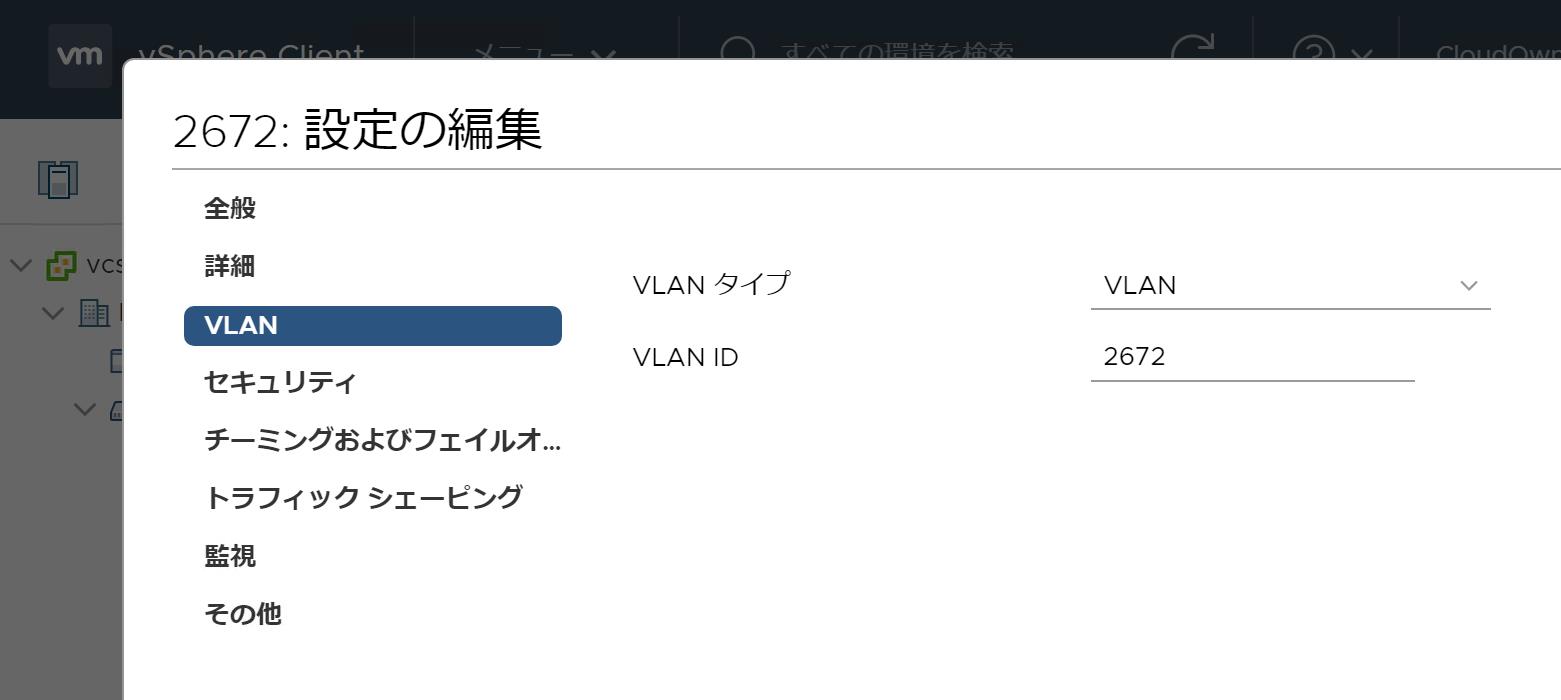Click the vCenter server icon in tree
Viewport: 1561px width, 700px height.
(61, 266)
